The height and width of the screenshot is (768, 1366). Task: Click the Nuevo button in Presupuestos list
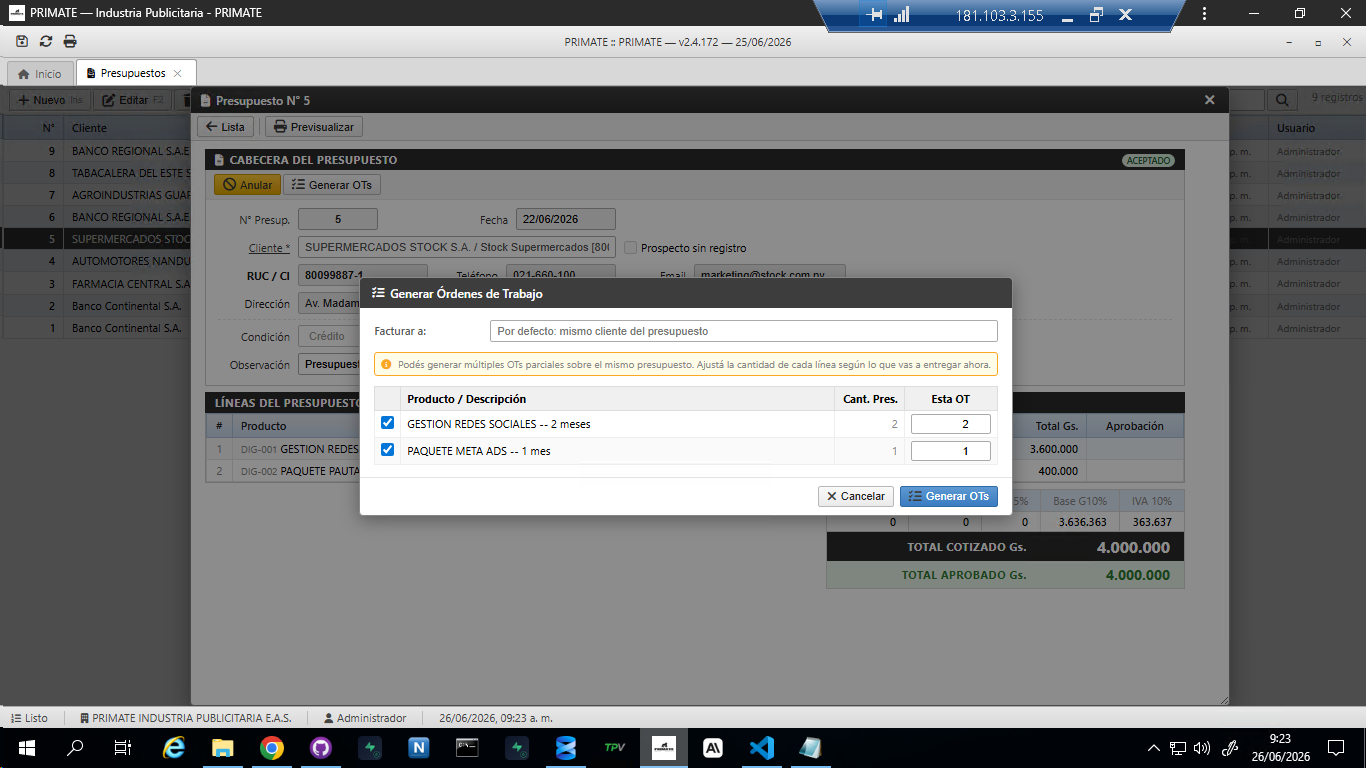click(x=49, y=100)
